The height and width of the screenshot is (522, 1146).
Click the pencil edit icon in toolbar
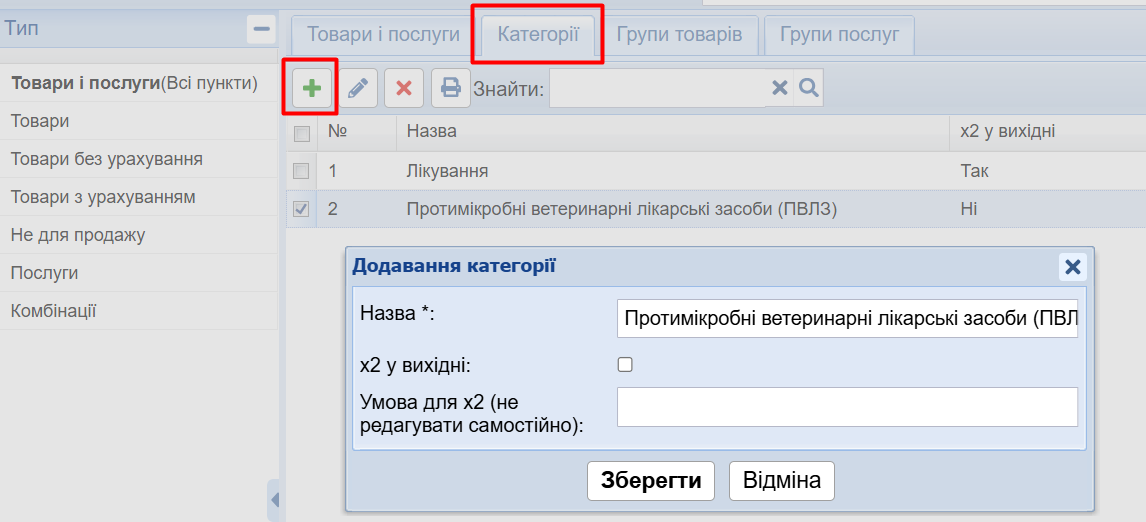click(357, 88)
